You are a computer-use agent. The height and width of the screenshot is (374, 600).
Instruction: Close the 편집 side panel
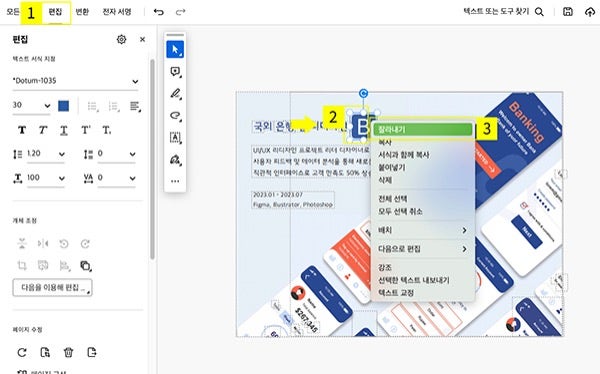pyautogui.click(x=142, y=39)
